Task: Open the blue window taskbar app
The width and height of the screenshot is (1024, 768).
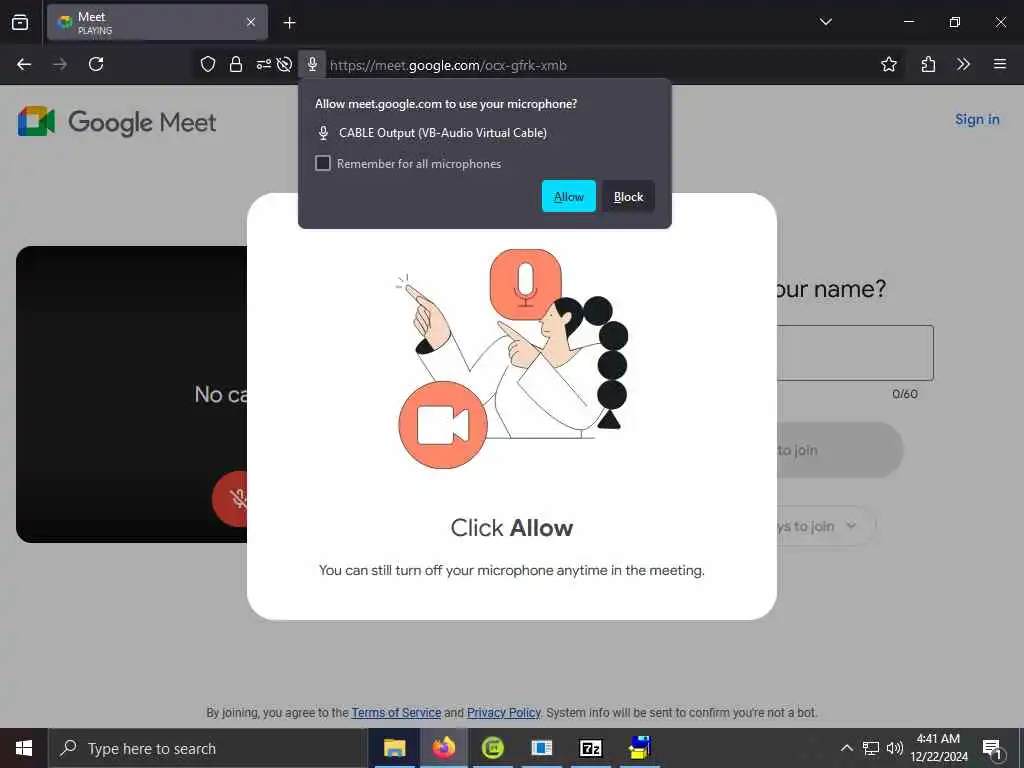Action: [541, 748]
